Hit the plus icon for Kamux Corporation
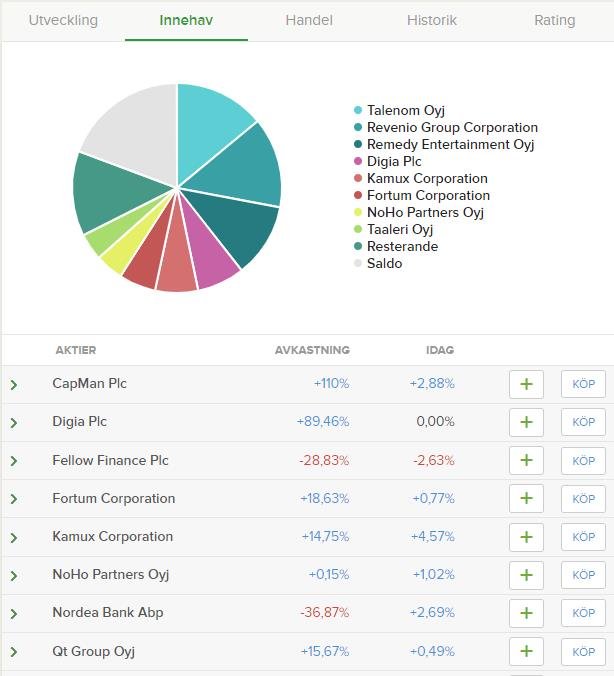This screenshot has width=614, height=676. pyautogui.click(x=526, y=537)
